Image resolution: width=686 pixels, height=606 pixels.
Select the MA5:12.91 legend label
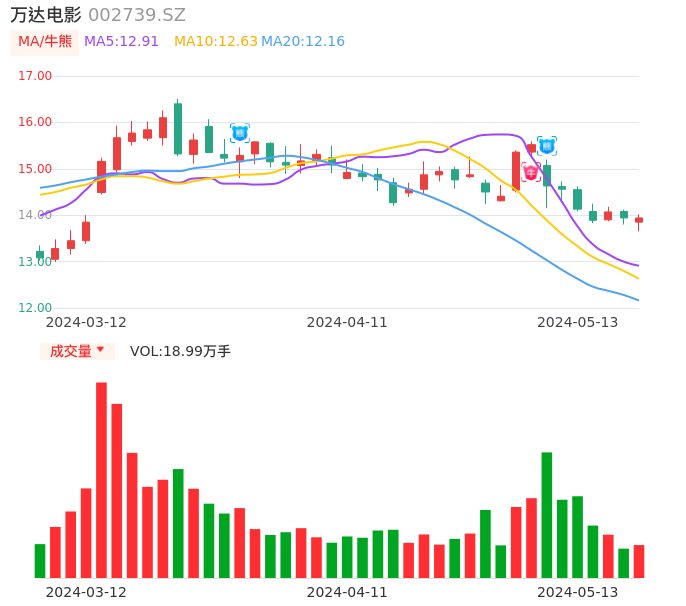[x=121, y=42]
